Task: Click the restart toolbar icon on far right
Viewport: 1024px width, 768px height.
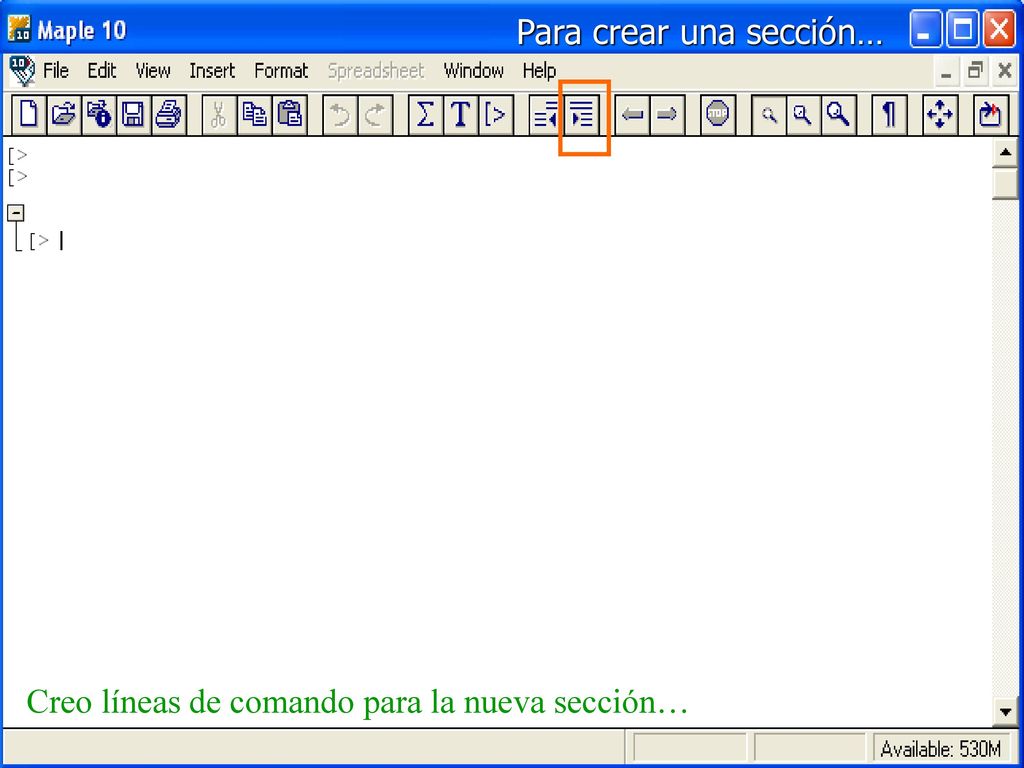Action: pyautogui.click(x=991, y=115)
